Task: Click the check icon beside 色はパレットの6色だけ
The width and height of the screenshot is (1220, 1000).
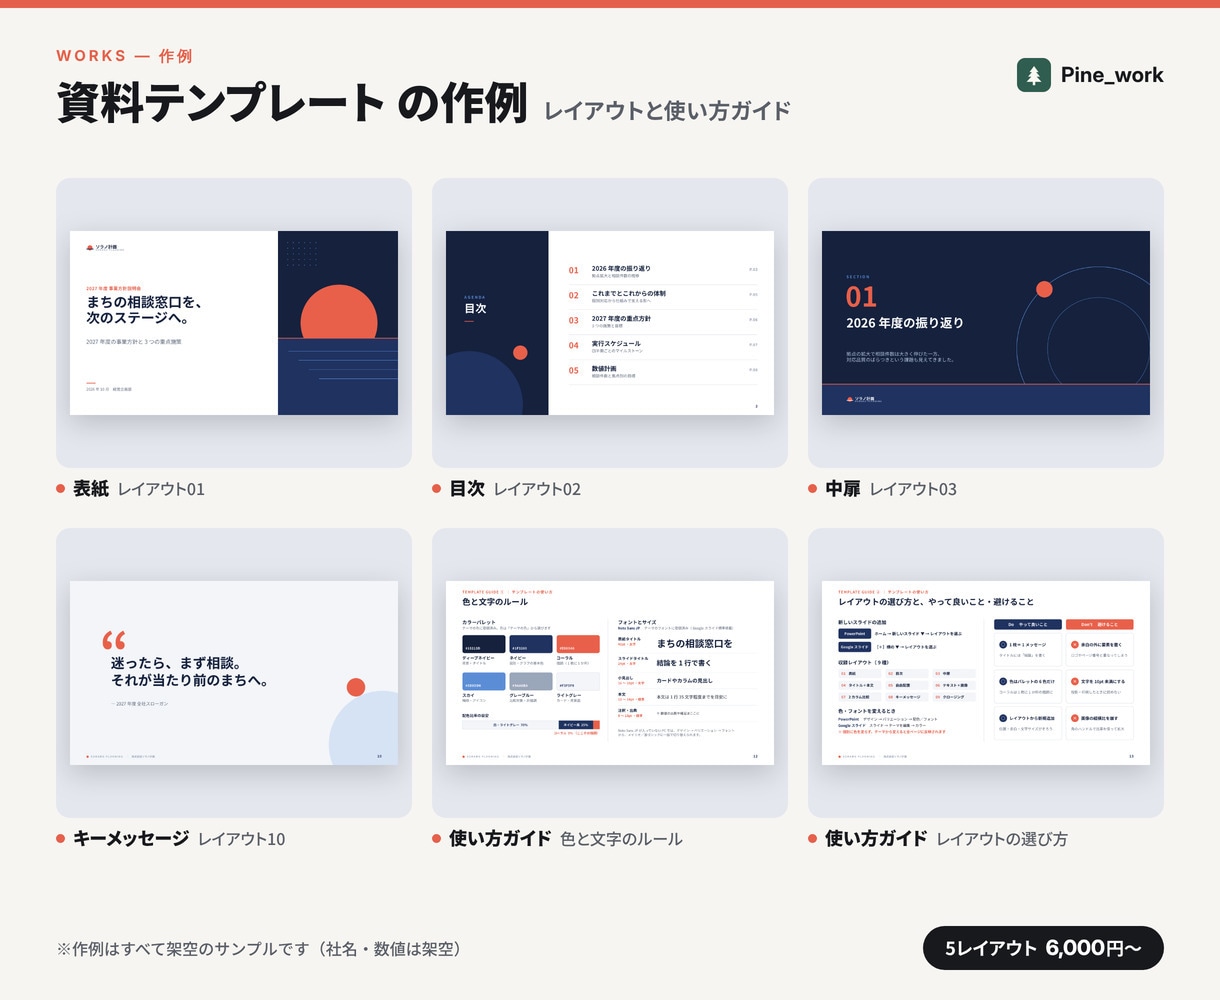Action: [x=1003, y=681]
